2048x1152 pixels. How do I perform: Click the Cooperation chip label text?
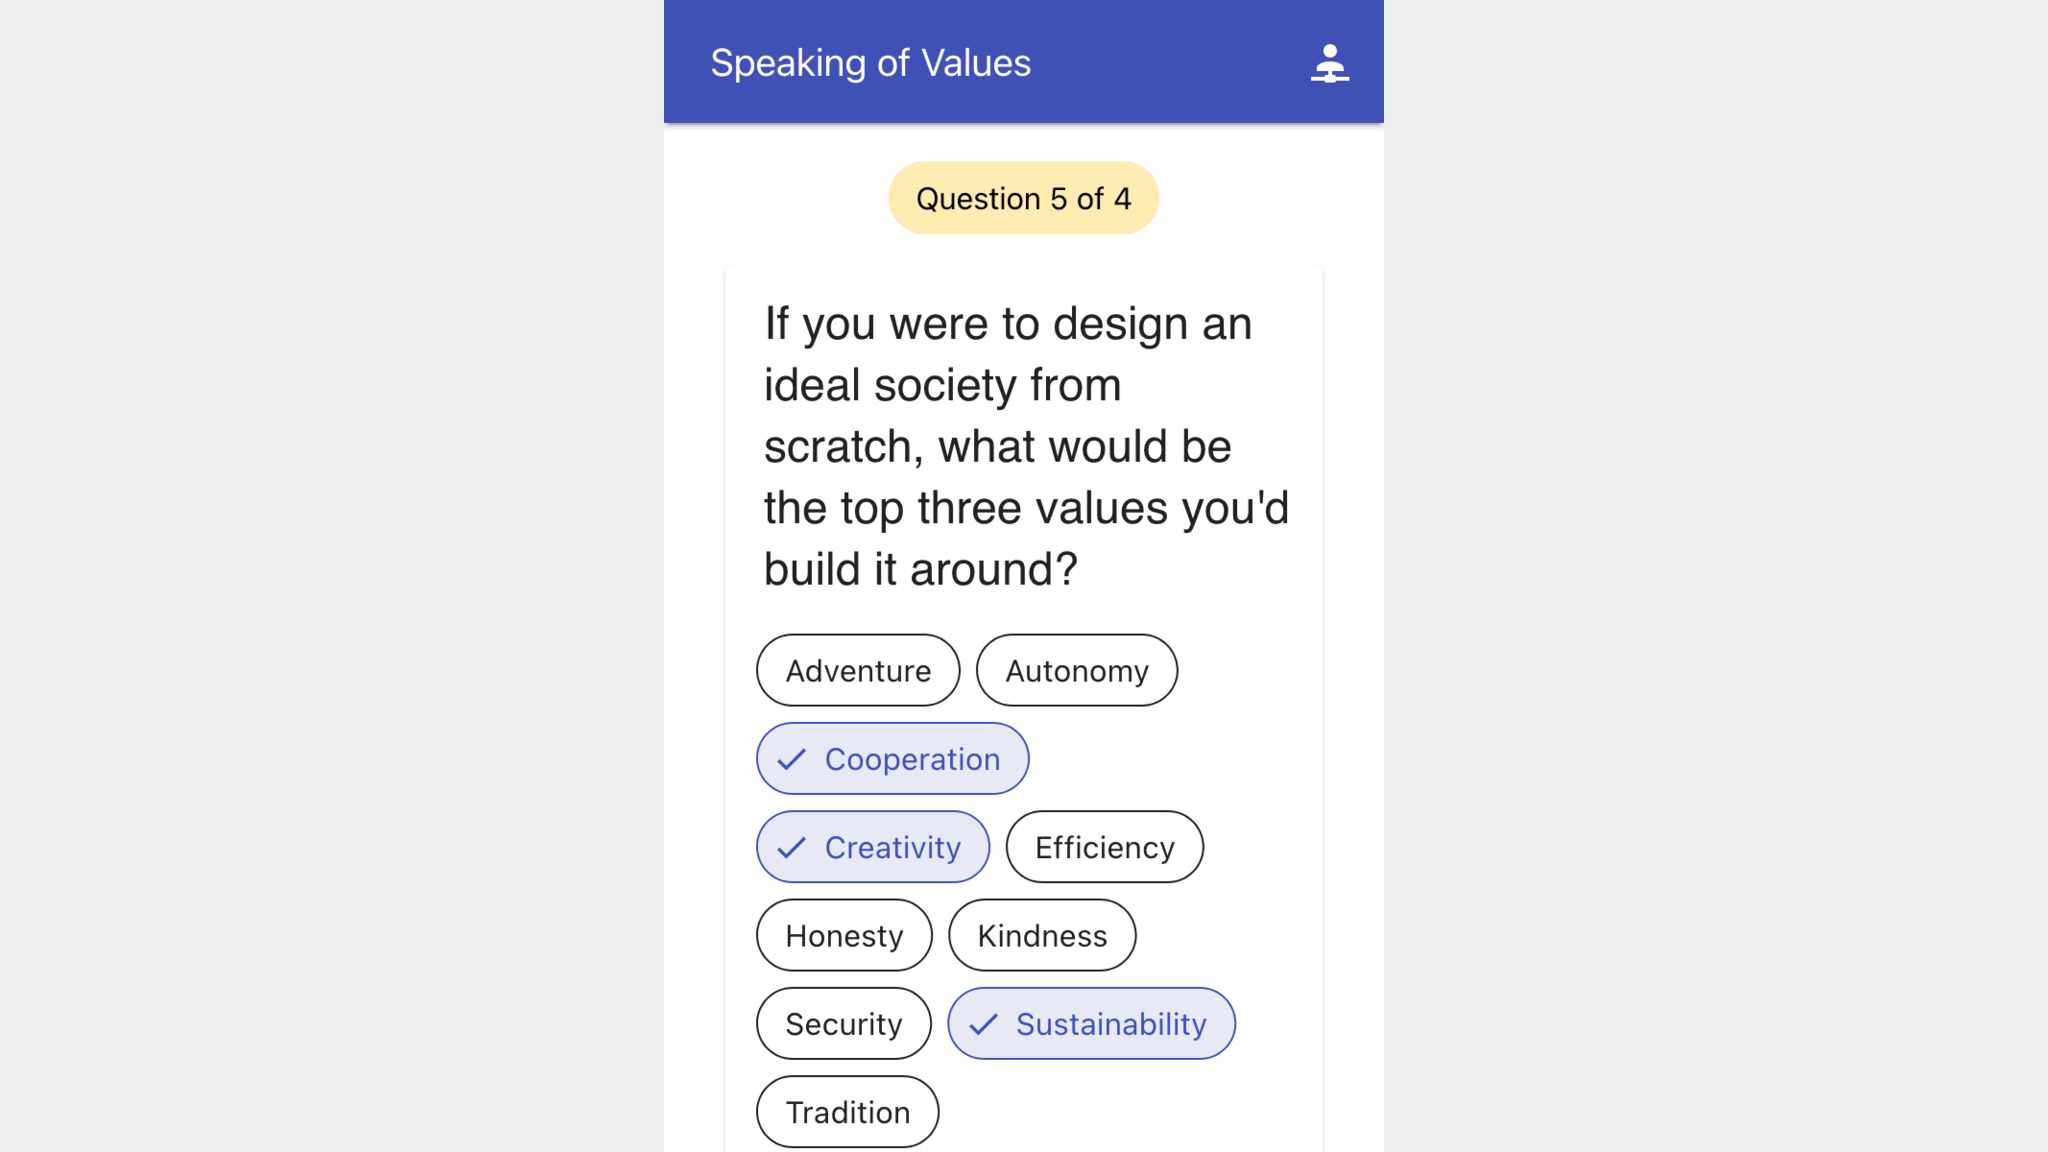tap(912, 760)
